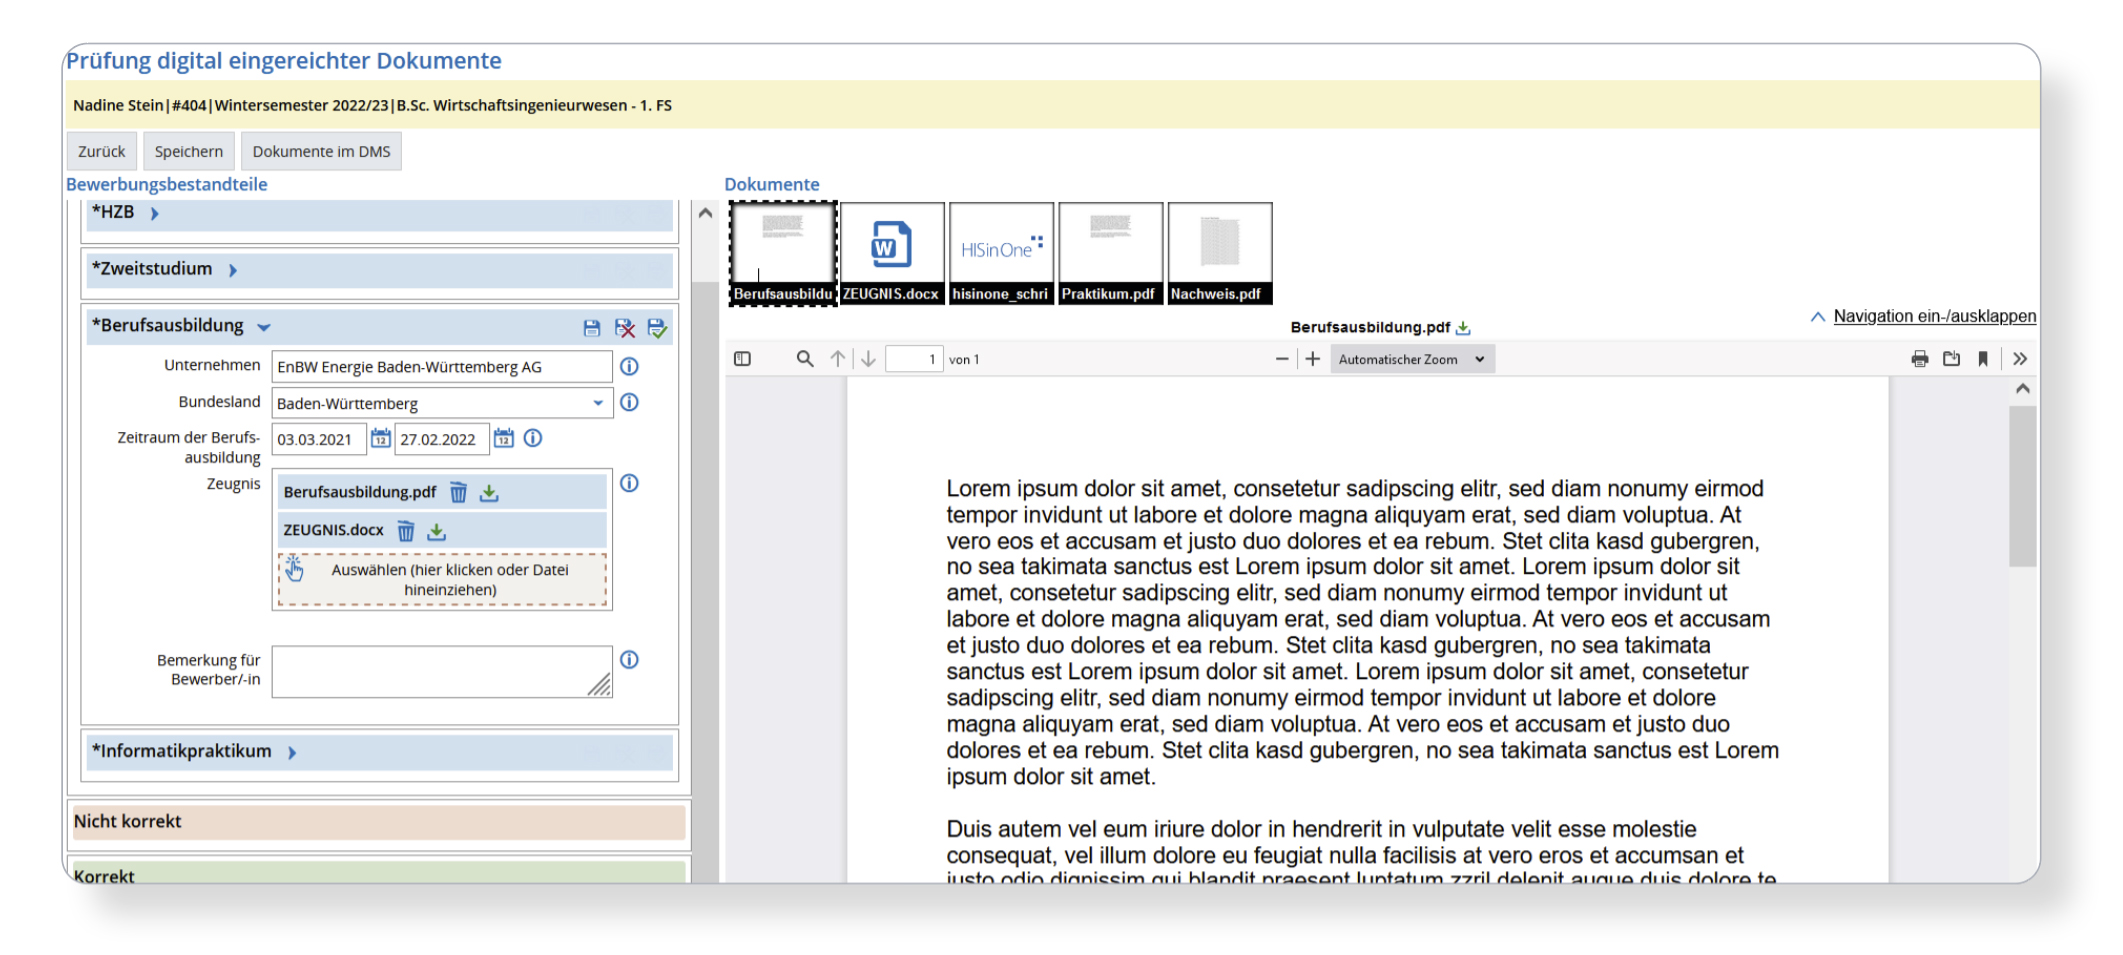This screenshot has width=2123, height=955.
Task: Delete Berufsausbildung.pdf with the trash icon
Action: (x=458, y=492)
